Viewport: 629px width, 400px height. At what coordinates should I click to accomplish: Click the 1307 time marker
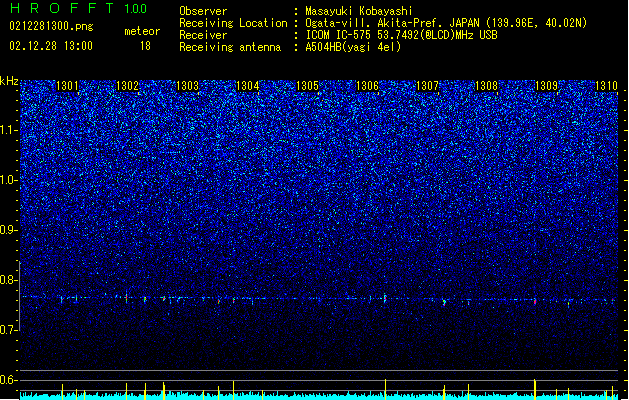pyautogui.click(x=428, y=86)
